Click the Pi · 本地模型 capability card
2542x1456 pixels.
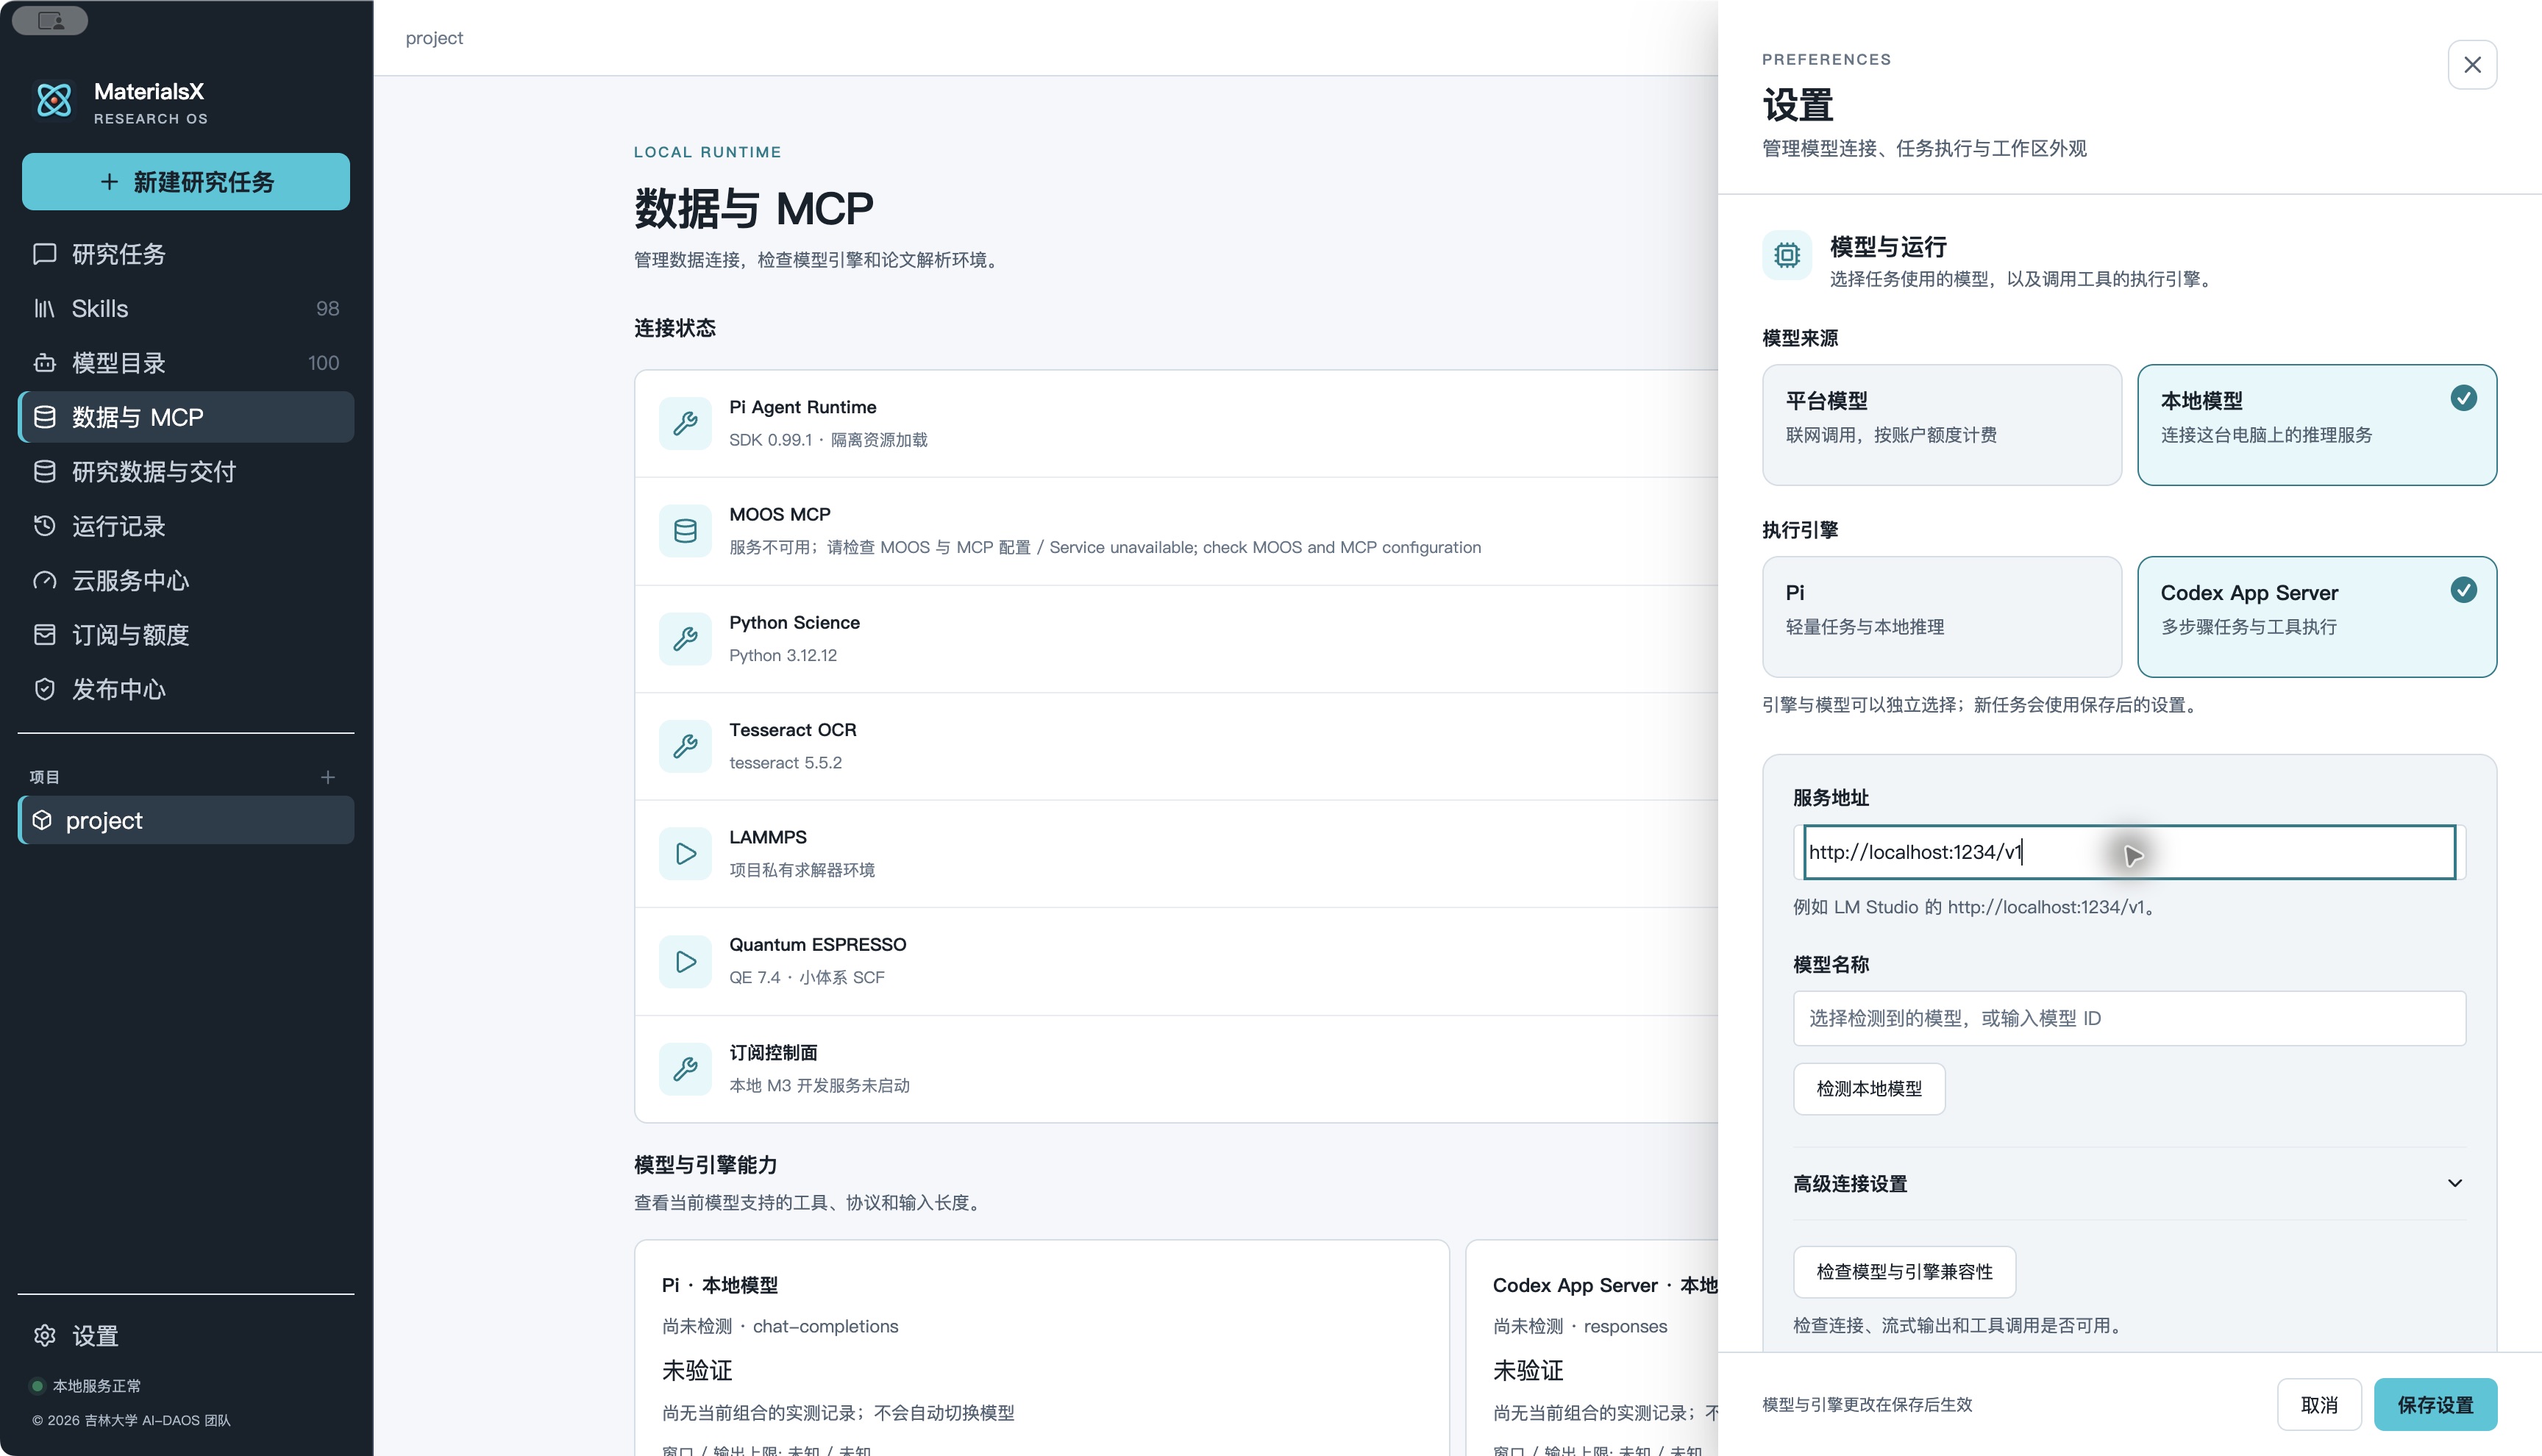[x=1041, y=1347]
